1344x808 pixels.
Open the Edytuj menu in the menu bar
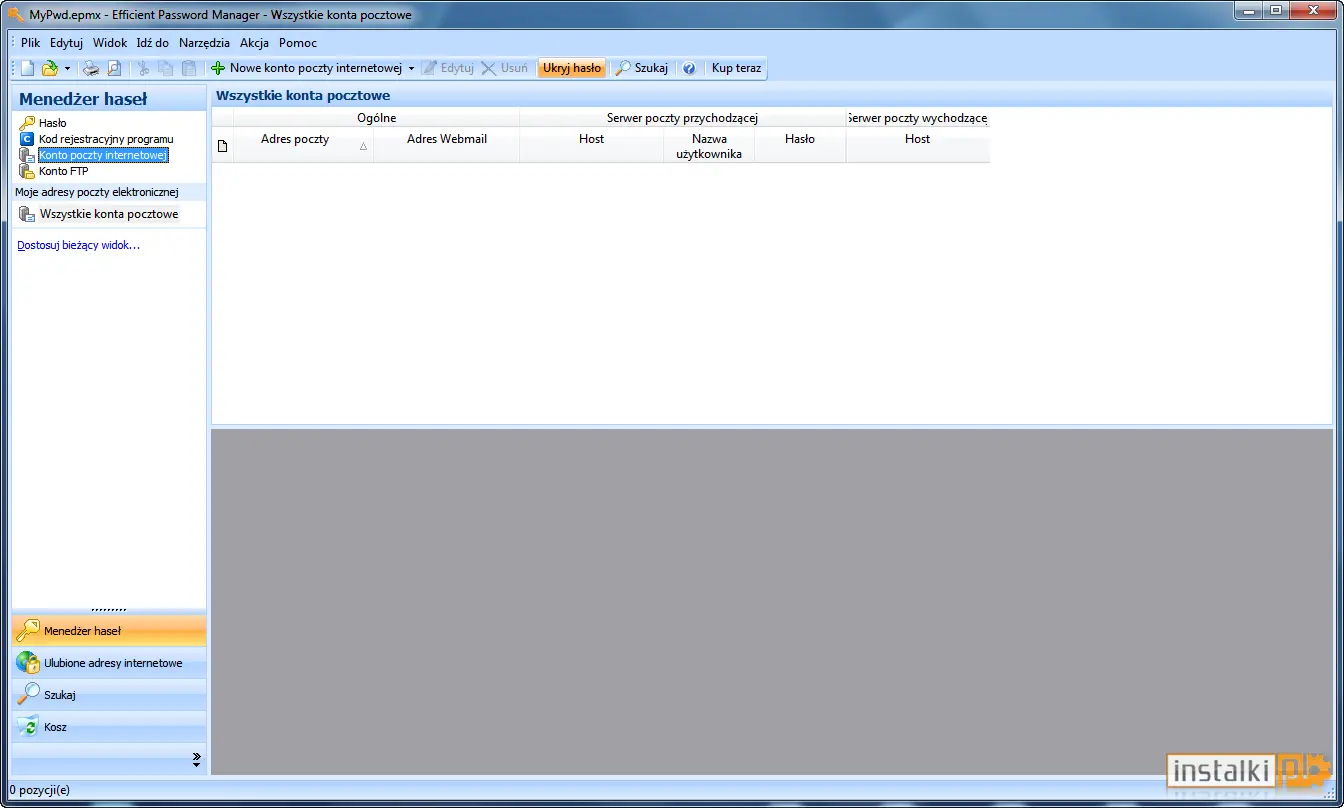tap(66, 43)
